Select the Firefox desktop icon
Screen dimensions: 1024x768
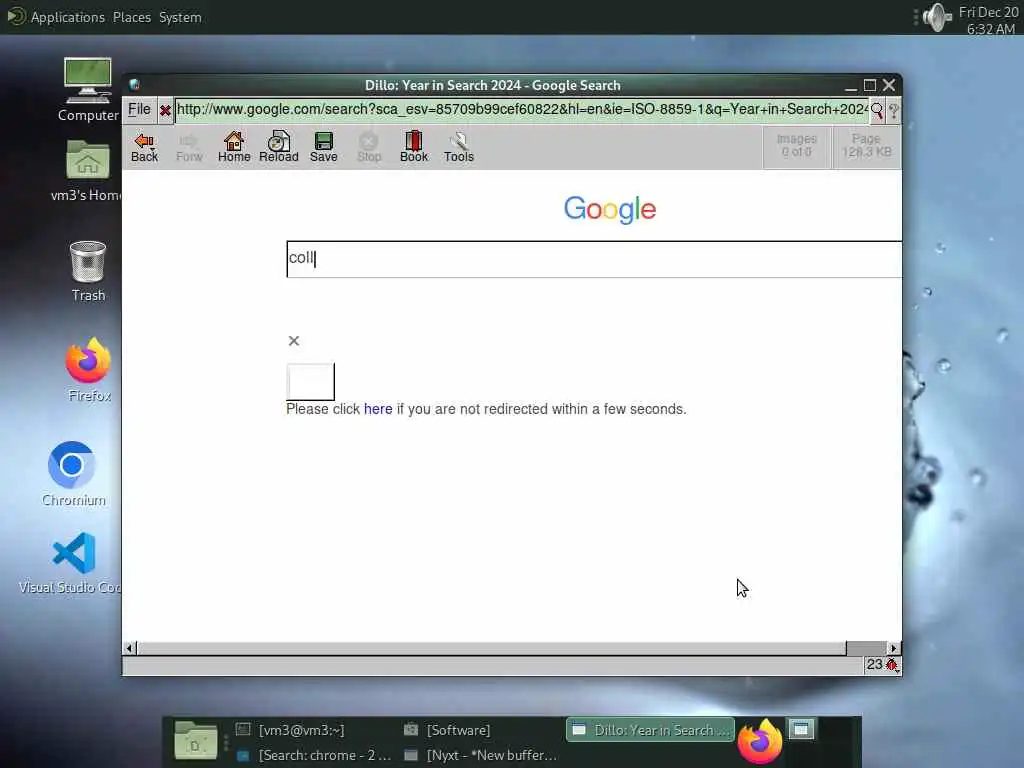click(89, 370)
